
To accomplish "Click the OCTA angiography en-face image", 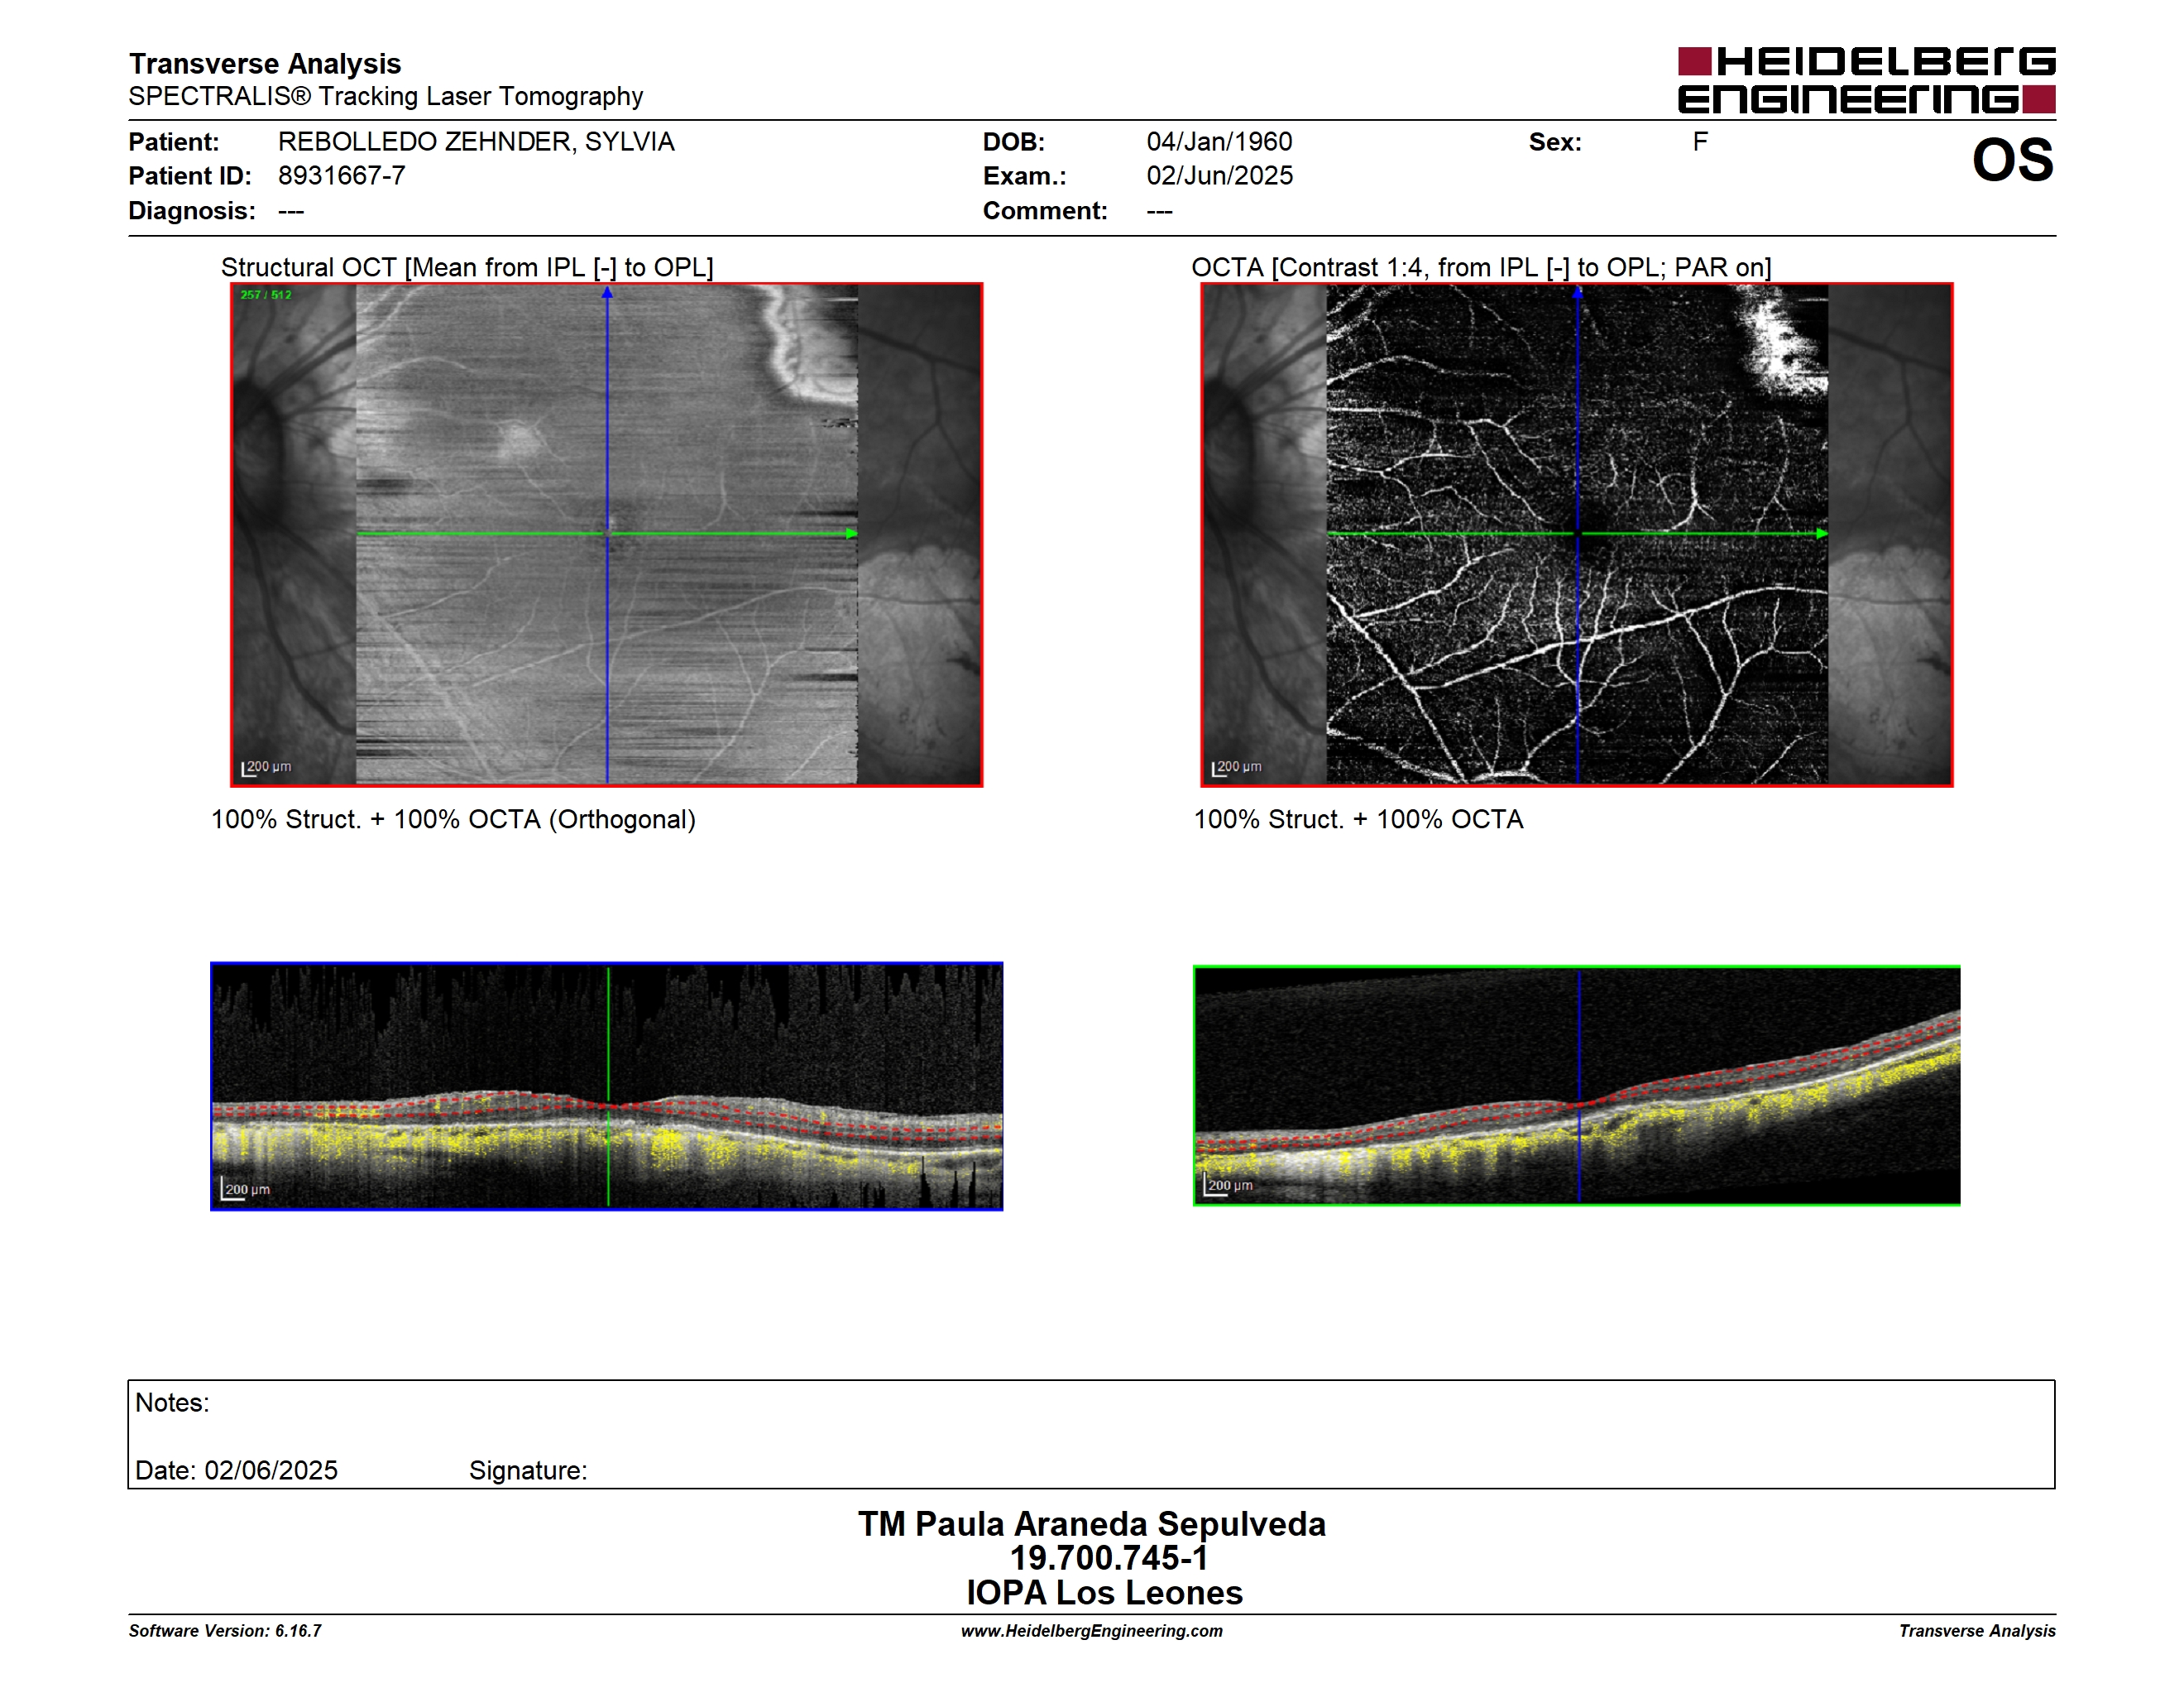I will (x=1577, y=535).
